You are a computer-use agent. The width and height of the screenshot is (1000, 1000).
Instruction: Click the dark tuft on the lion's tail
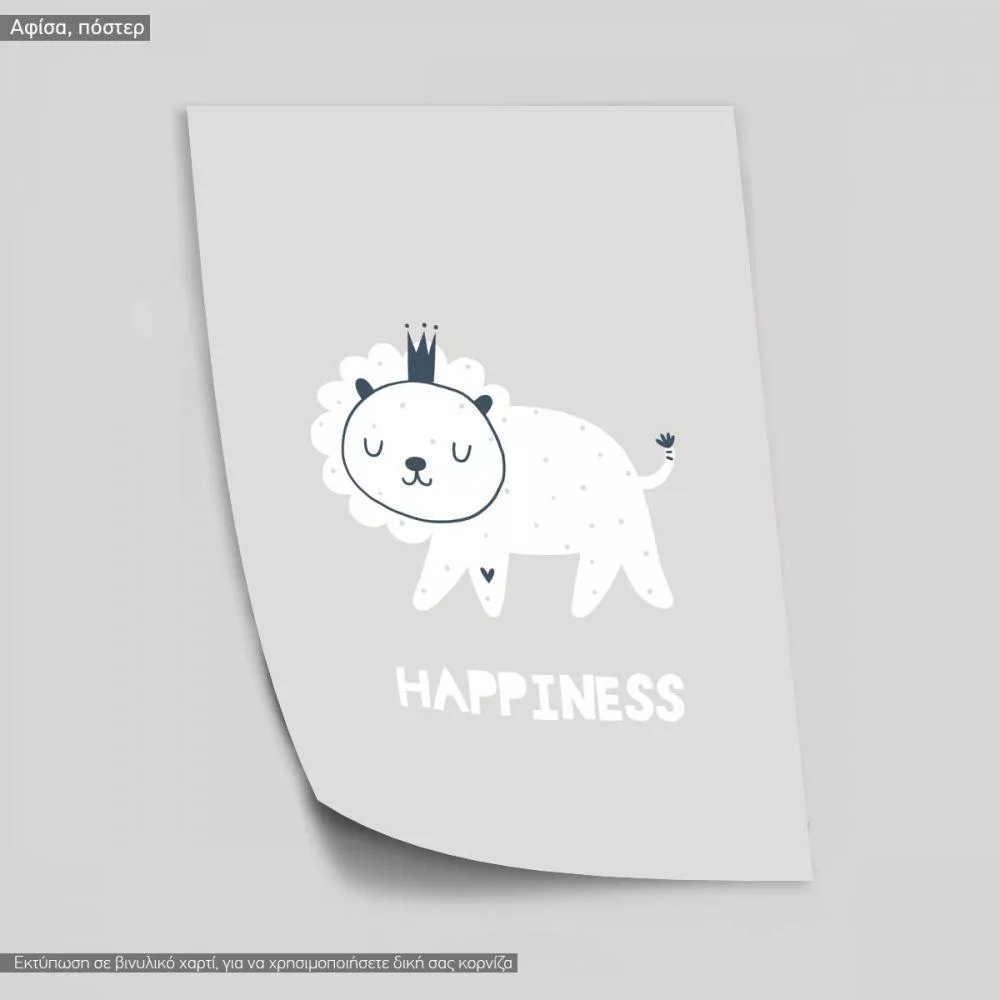(665, 443)
